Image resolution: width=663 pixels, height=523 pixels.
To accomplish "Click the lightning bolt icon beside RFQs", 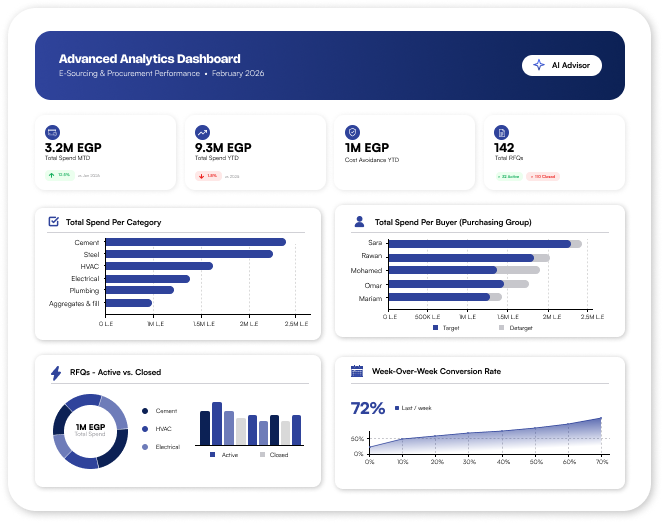I will 55,372.
